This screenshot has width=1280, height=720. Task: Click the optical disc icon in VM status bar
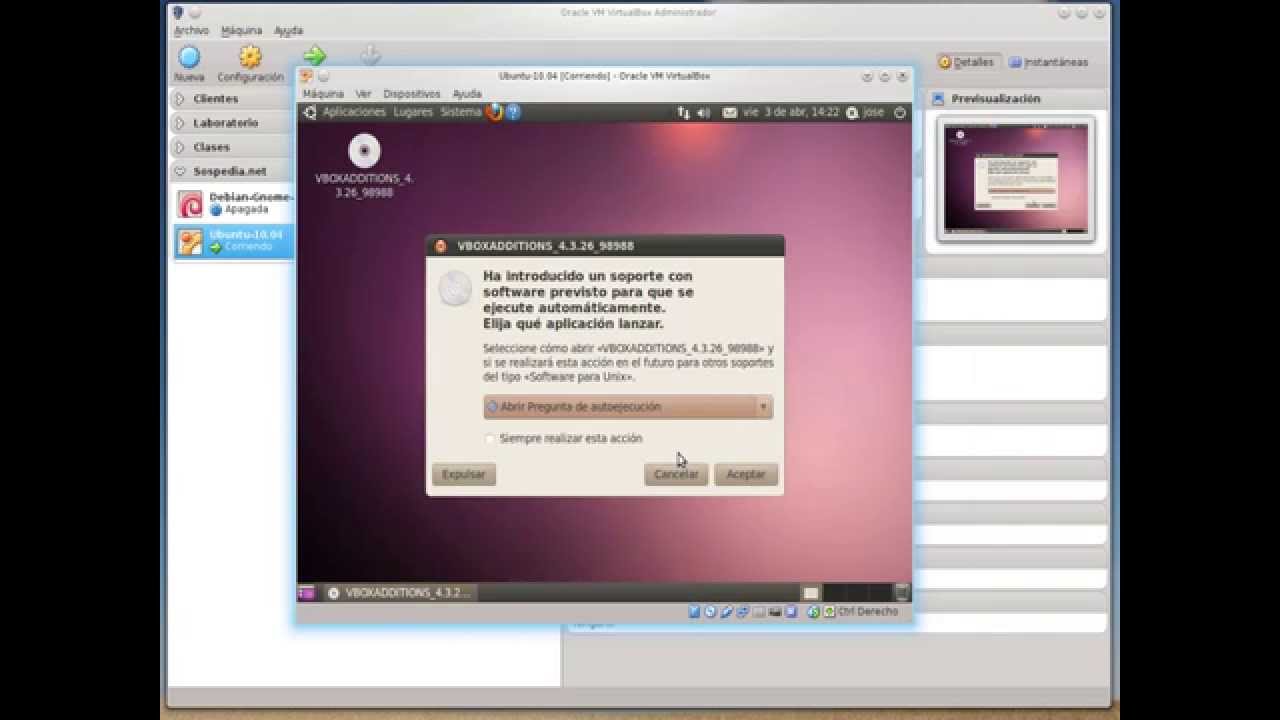(x=710, y=612)
